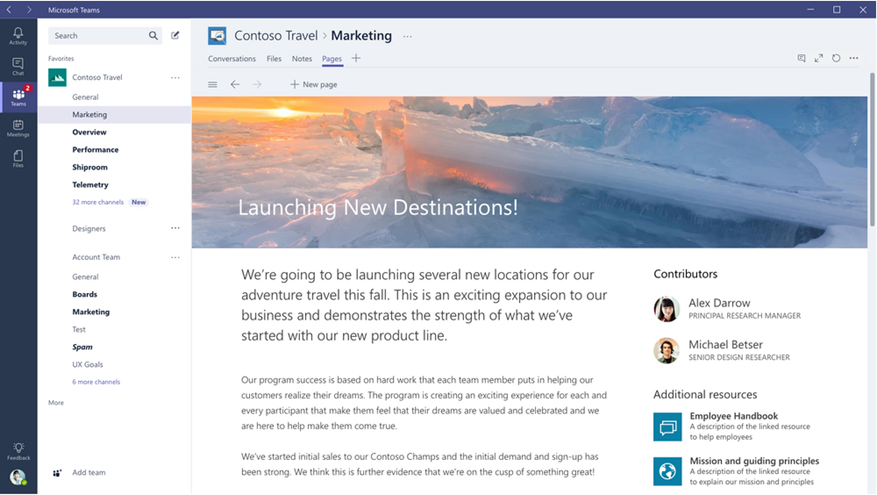Viewport: 877px width, 495px height.
Task: Open Marketing channel under Account Team
Action: point(91,312)
